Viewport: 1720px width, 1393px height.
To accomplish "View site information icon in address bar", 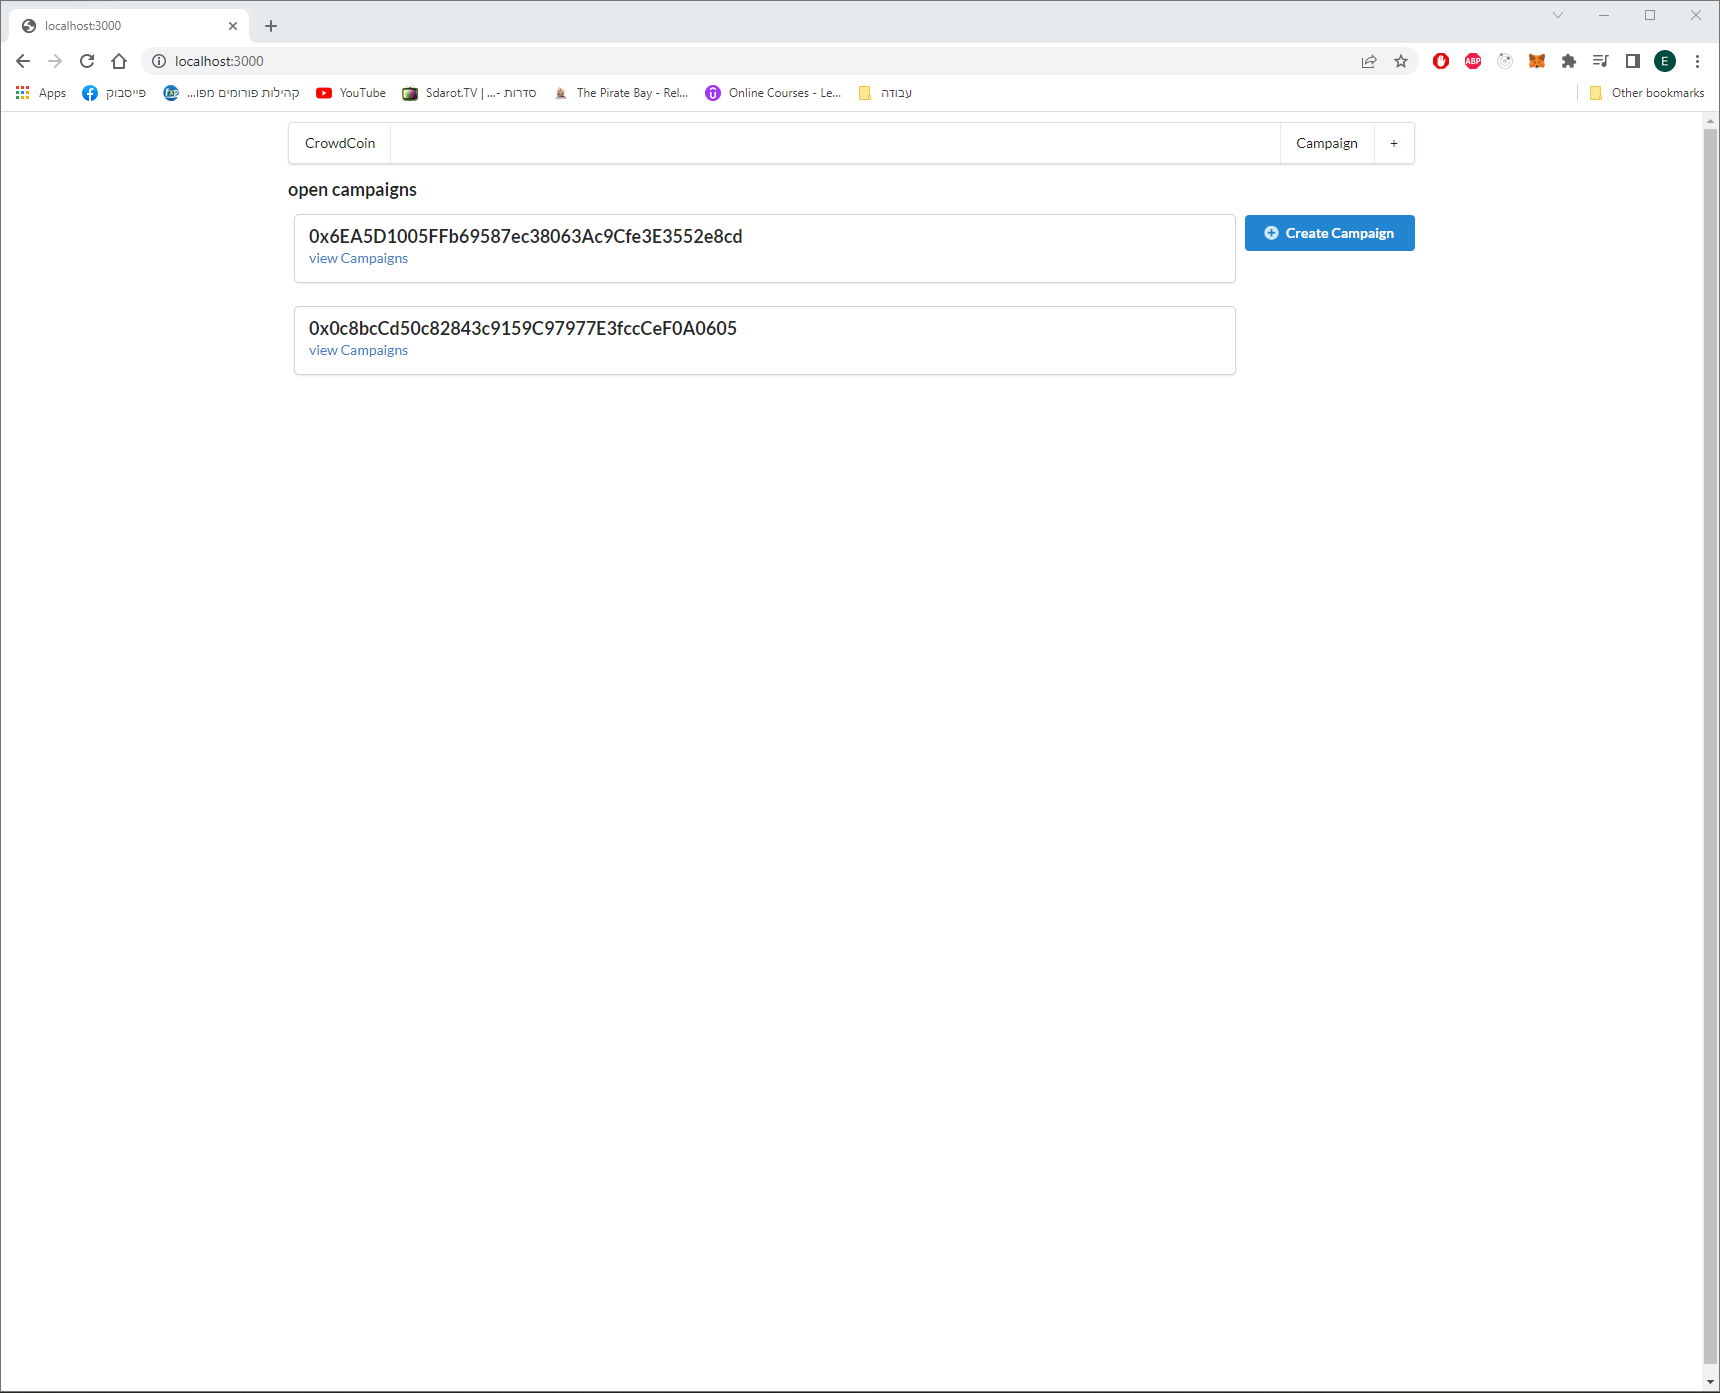I will click(x=158, y=61).
